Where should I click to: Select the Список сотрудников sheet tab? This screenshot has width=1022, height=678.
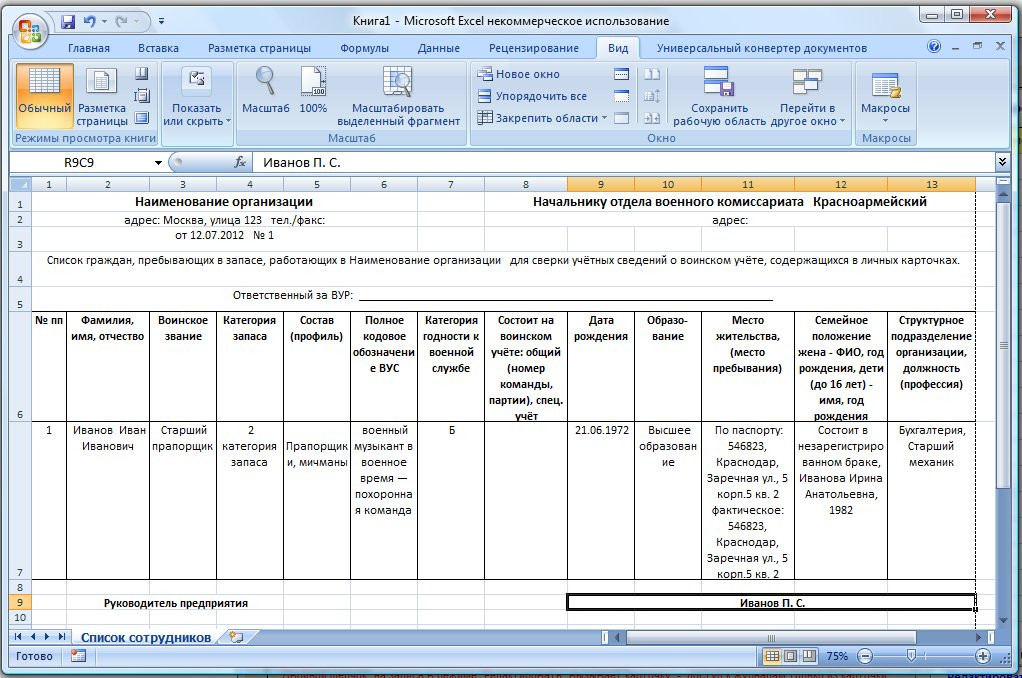tap(146, 637)
